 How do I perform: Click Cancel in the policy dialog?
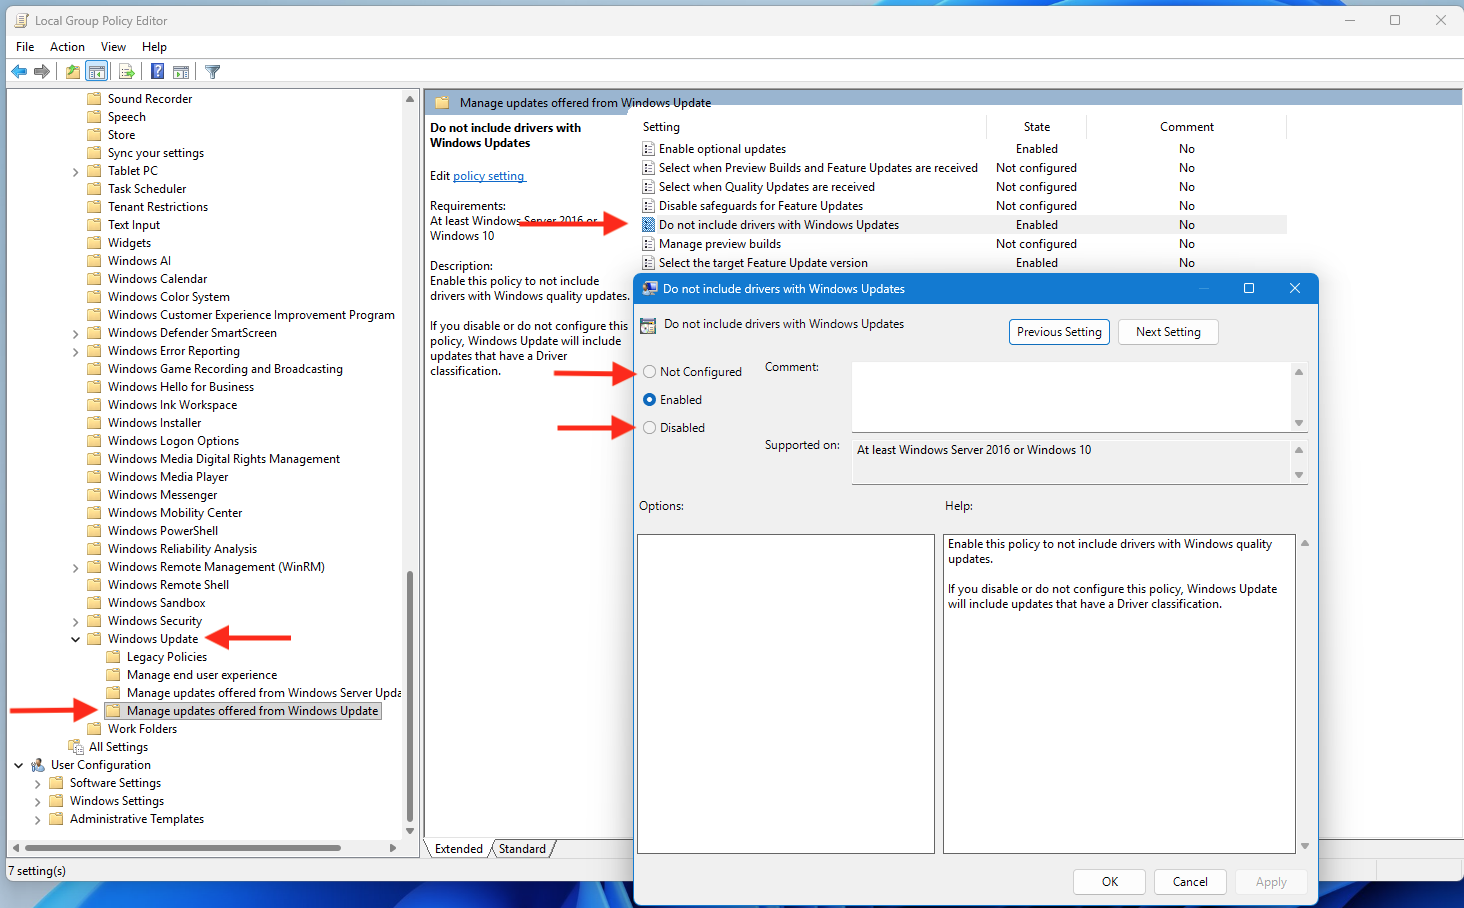pos(1190,882)
